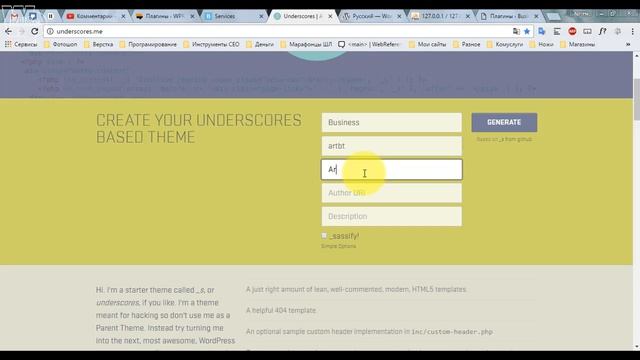The image size is (640, 360).
Task: Click the Business theme name field
Action: [391, 122]
